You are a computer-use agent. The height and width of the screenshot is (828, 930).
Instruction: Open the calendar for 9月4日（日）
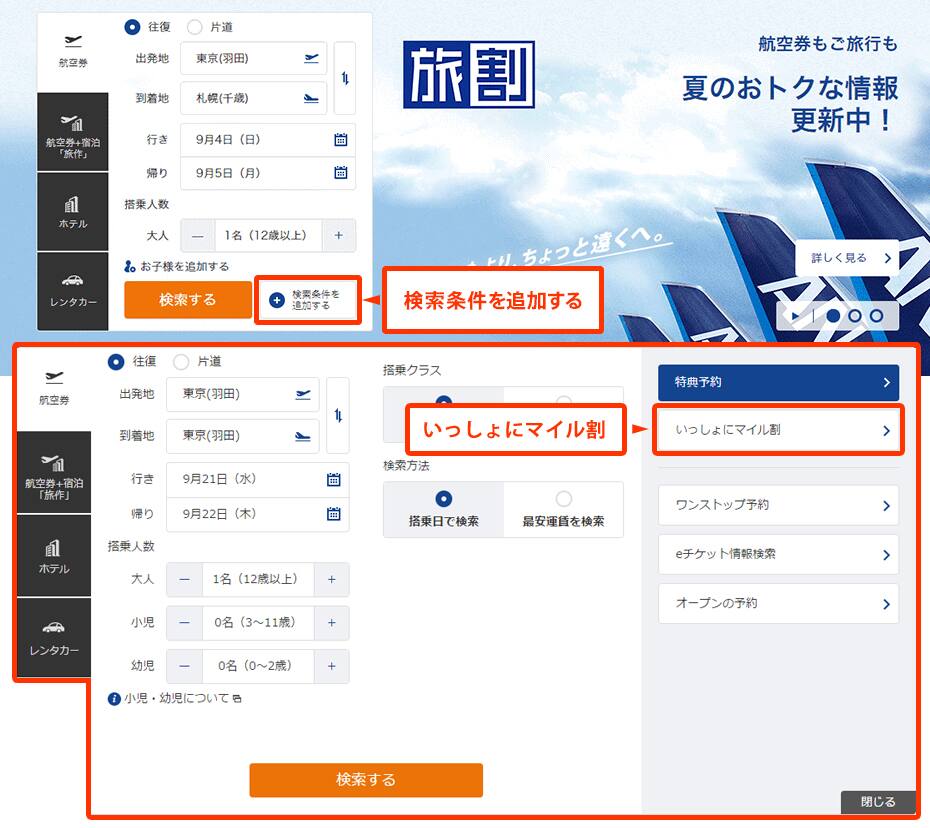pyautogui.click(x=340, y=140)
